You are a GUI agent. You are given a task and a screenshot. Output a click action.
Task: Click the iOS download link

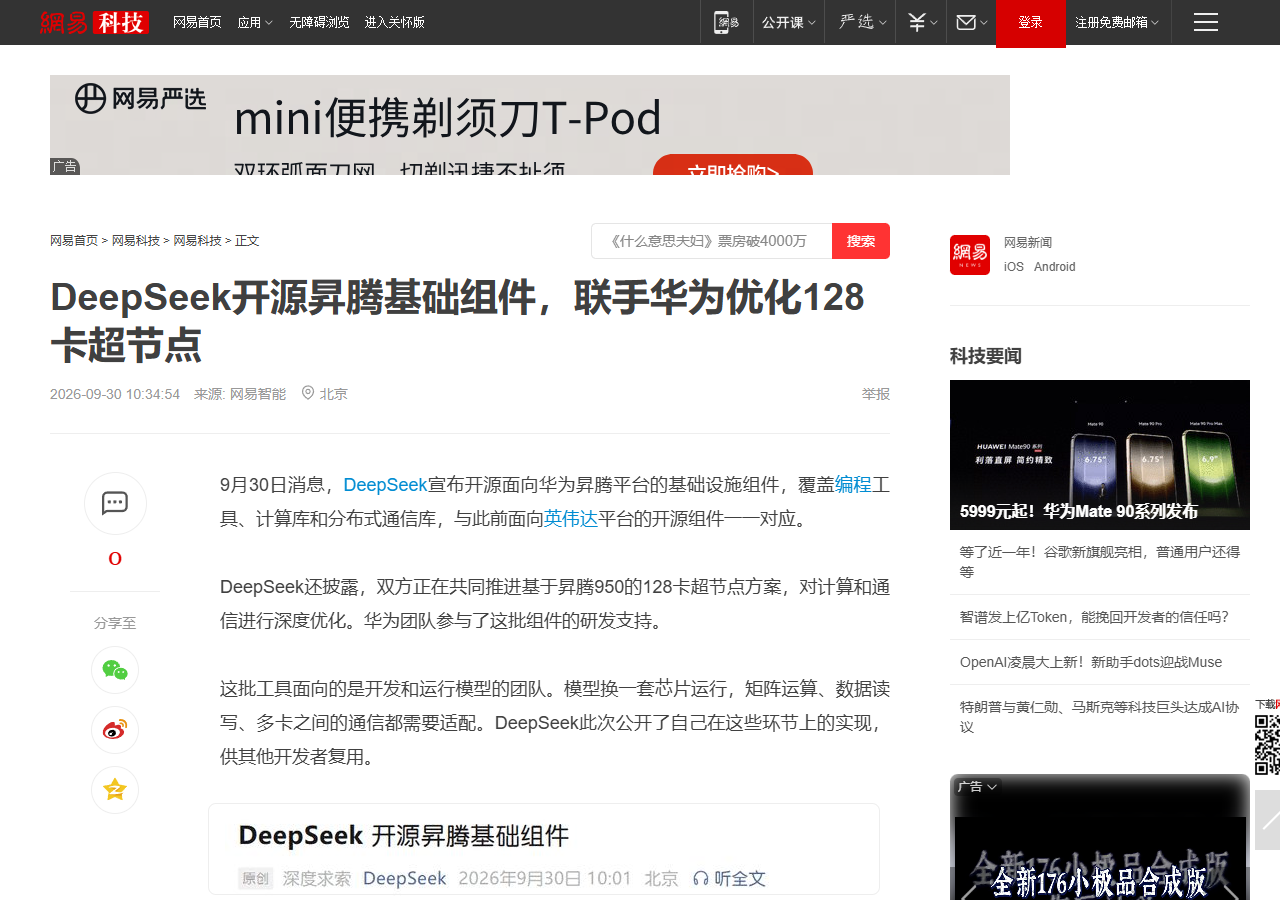click(1014, 267)
